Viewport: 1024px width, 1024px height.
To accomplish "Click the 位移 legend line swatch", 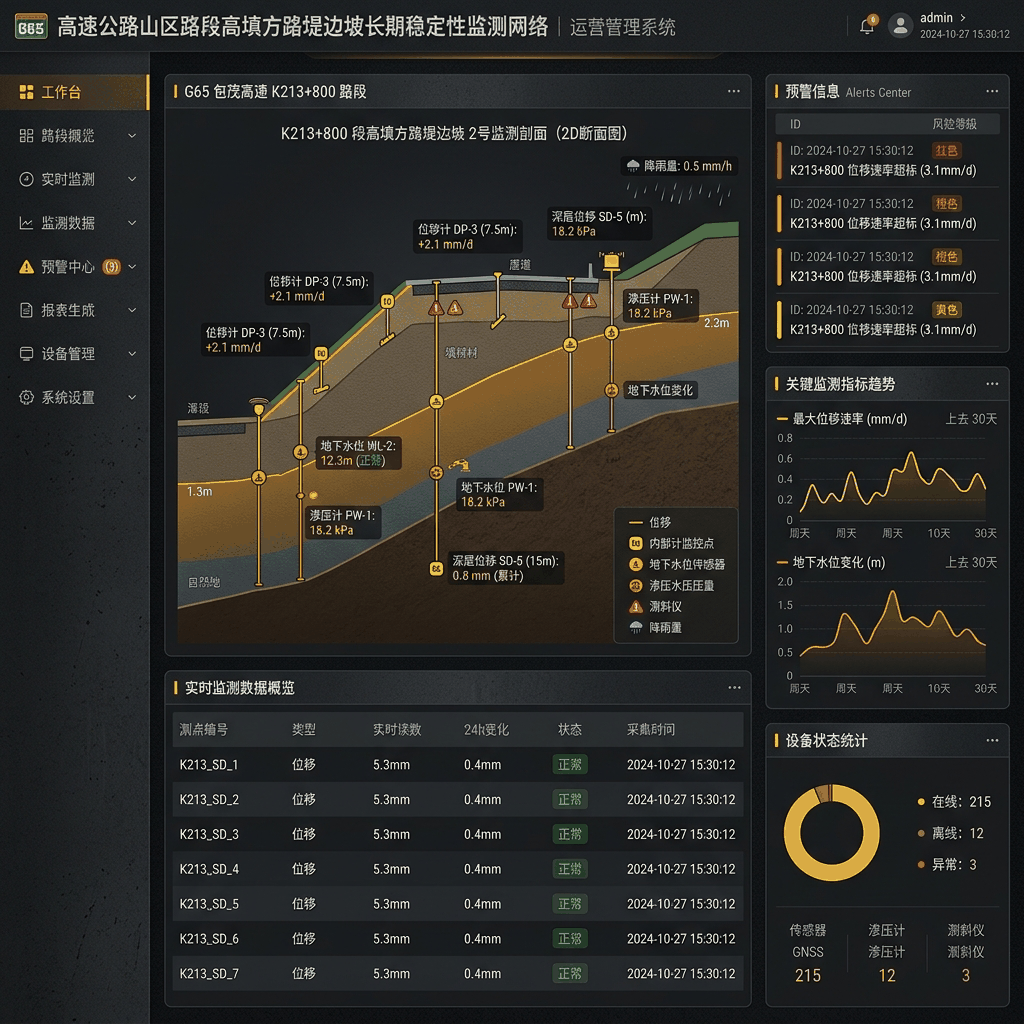I will [x=635, y=522].
